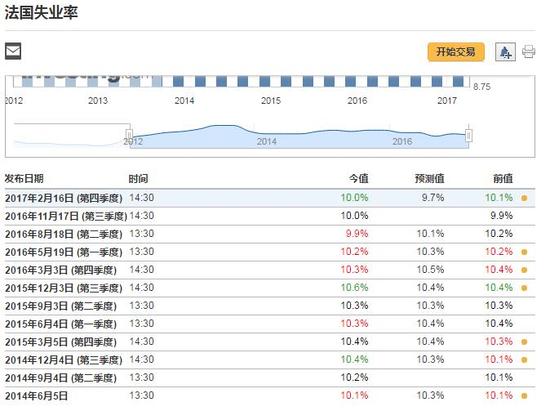Click the right handle of range slider

pyautogui.click(x=469, y=135)
